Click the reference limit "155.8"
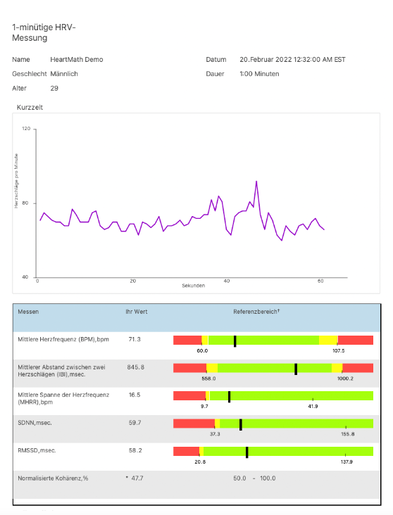393x515 pixels. 348,434
